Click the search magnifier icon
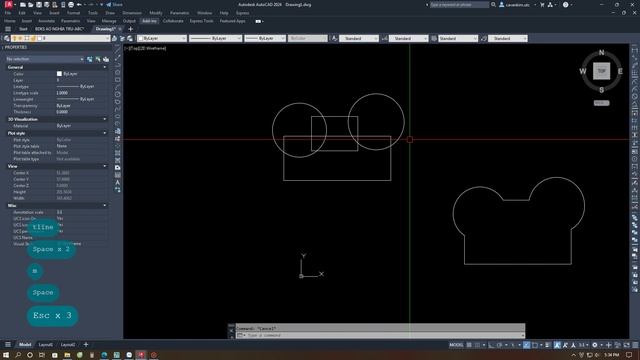Image resolution: width=640 pixels, height=360 pixels. 493,4
